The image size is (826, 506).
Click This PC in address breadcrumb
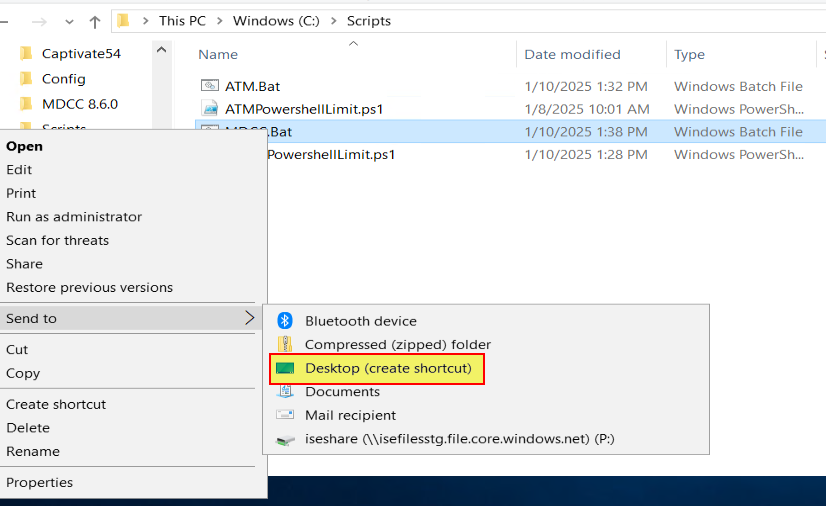tap(182, 21)
